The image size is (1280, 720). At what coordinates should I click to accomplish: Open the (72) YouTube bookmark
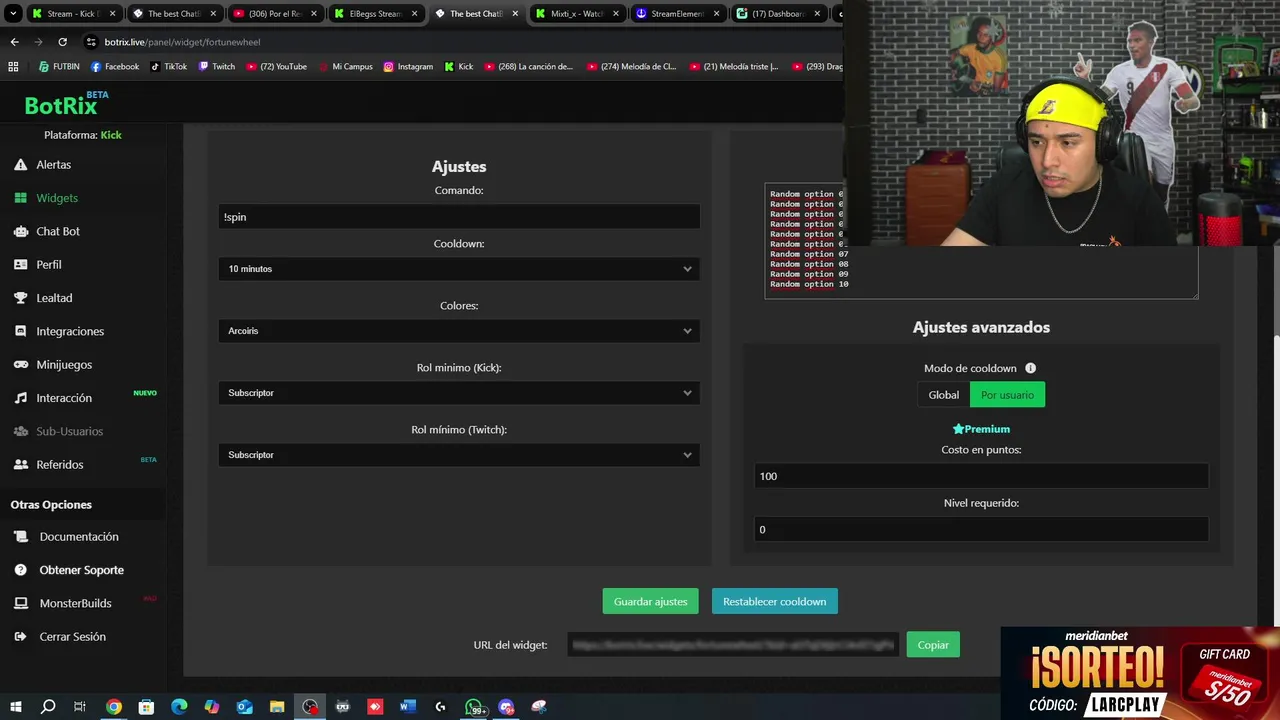pos(276,67)
